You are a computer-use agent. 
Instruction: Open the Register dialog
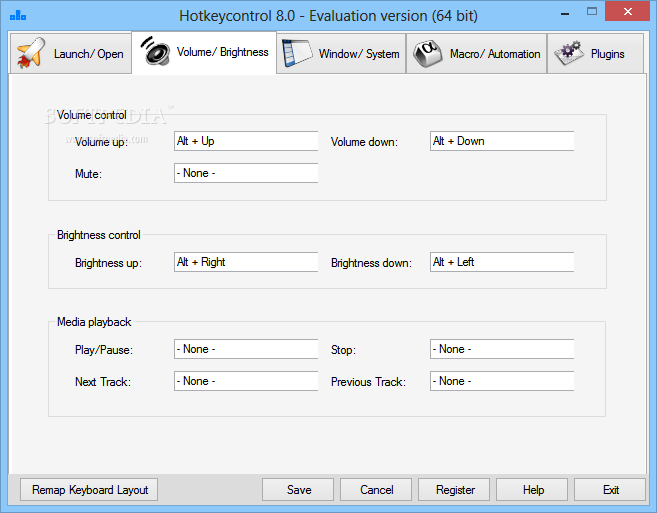[x=454, y=490]
